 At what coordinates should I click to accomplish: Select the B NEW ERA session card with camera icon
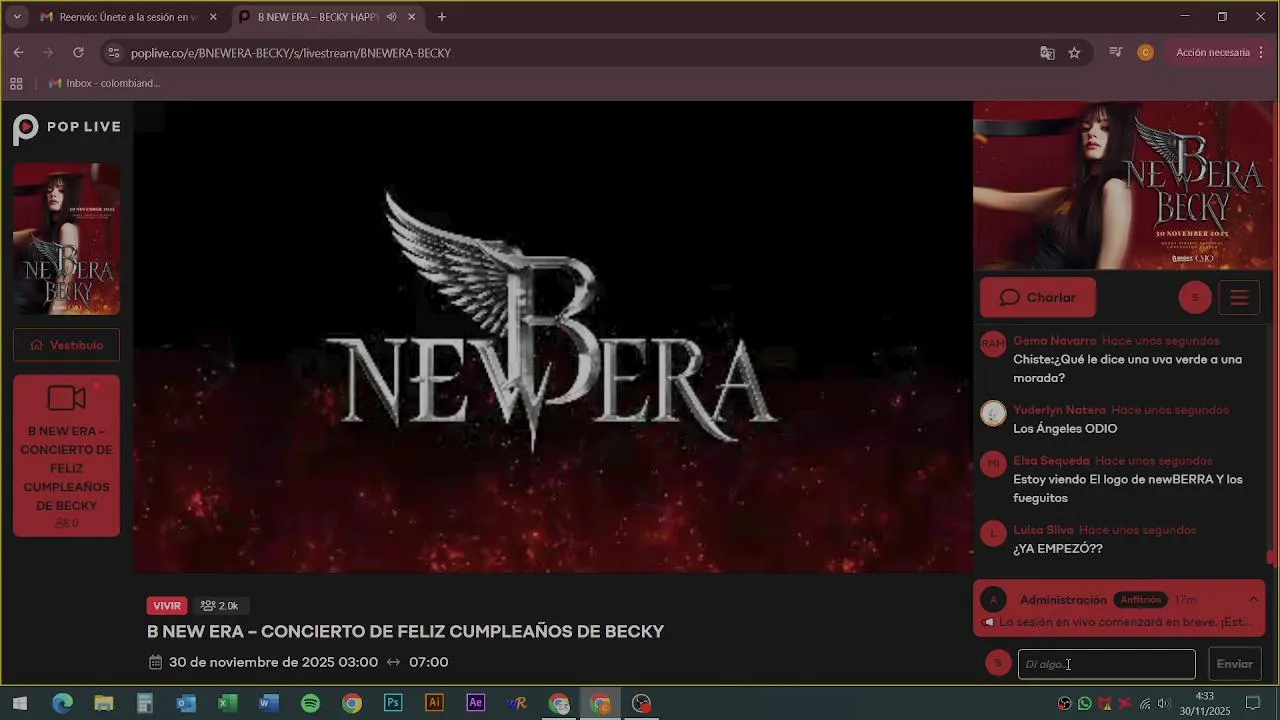coord(66,456)
